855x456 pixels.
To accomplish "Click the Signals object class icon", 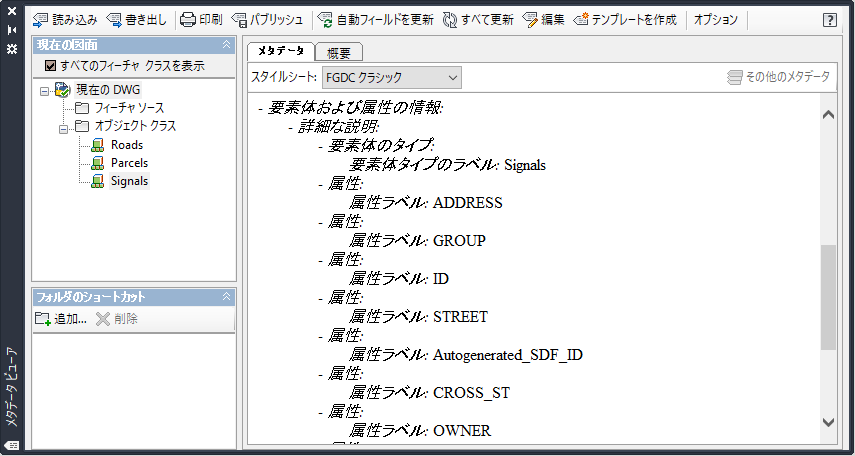I will pyautogui.click(x=98, y=181).
